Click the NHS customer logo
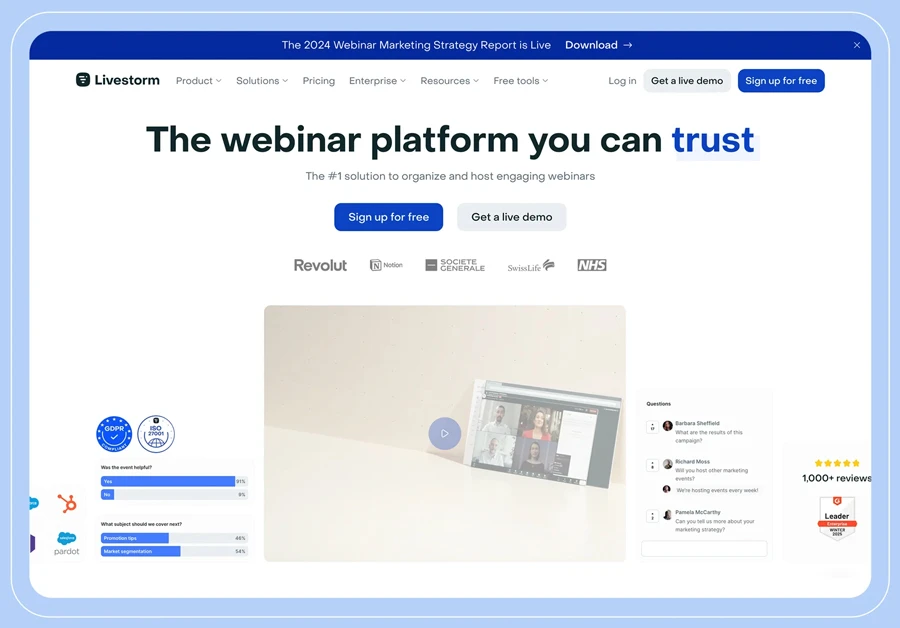 tap(592, 264)
